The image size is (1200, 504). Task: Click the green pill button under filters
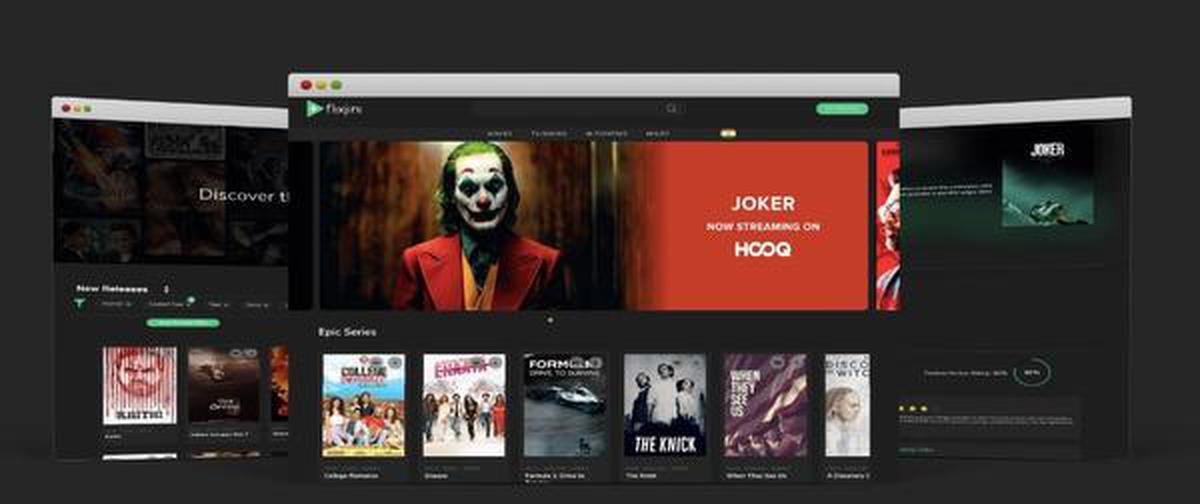click(x=182, y=323)
